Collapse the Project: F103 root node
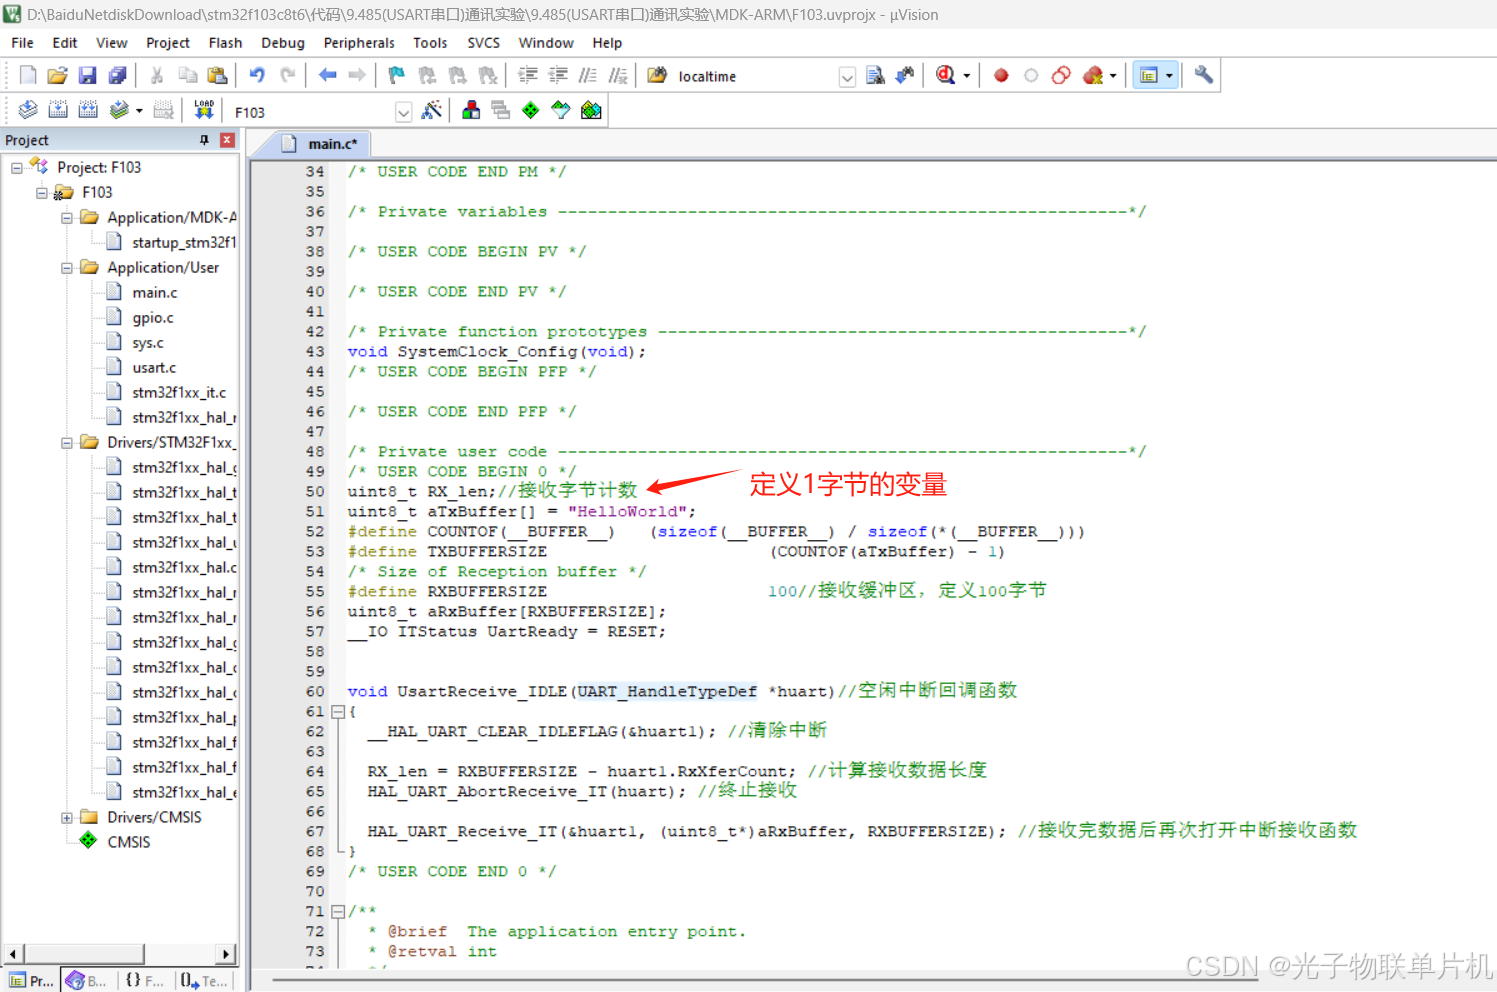The width and height of the screenshot is (1497, 992). point(17,168)
